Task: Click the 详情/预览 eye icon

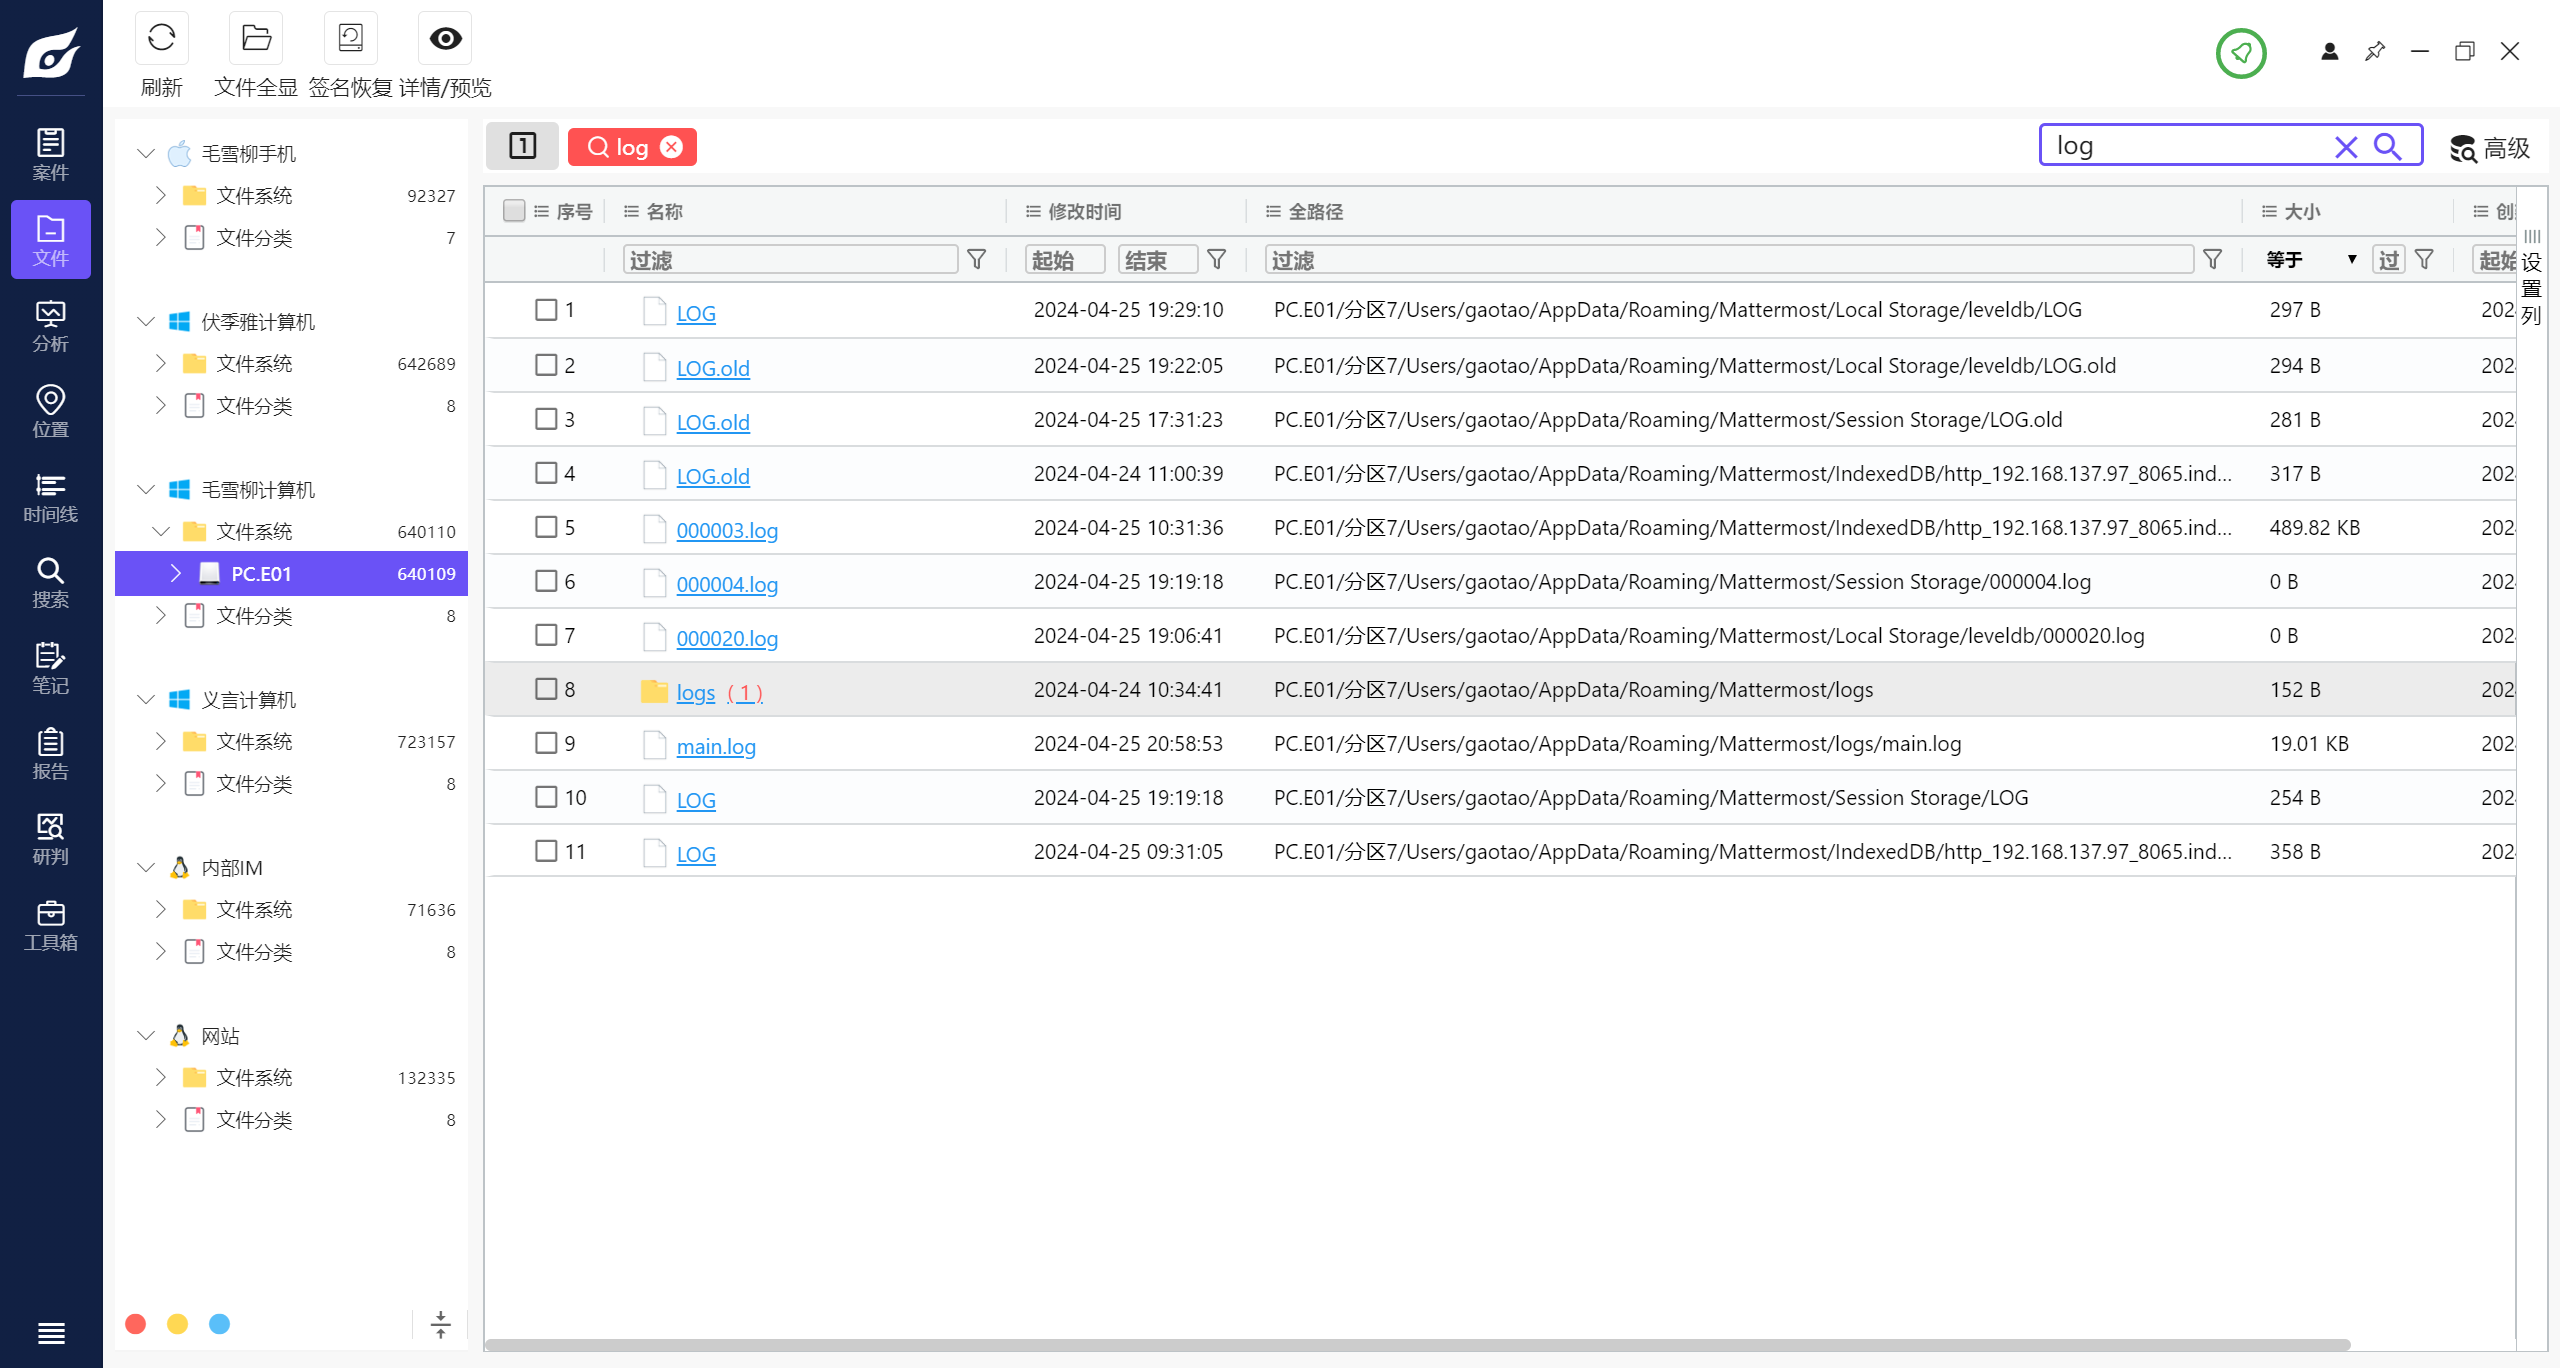Action: 445,39
